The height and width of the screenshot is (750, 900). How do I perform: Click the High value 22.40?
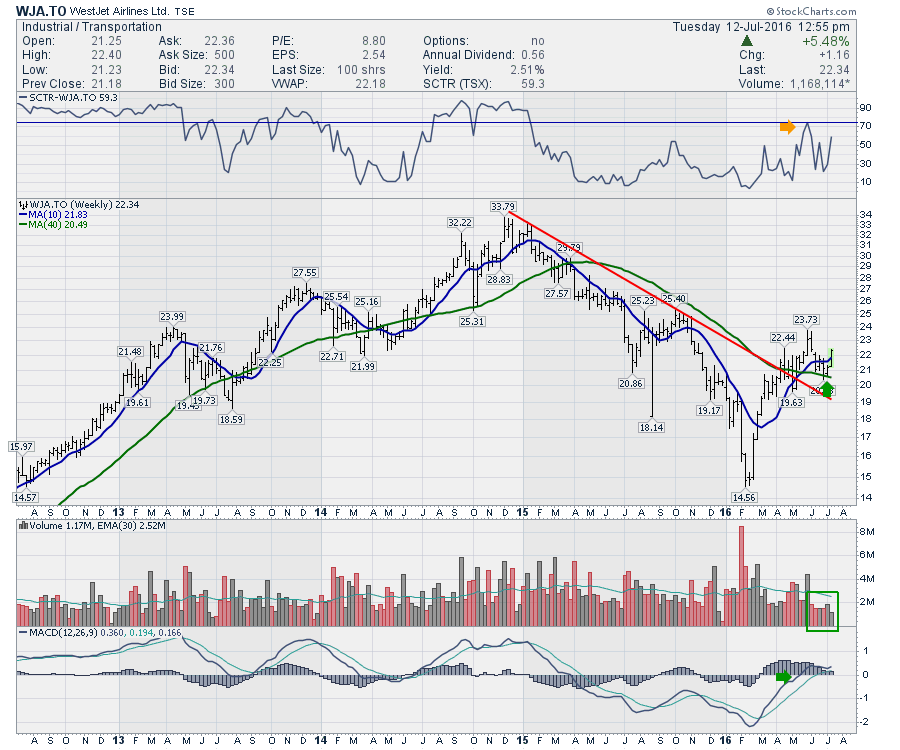(106, 55)
